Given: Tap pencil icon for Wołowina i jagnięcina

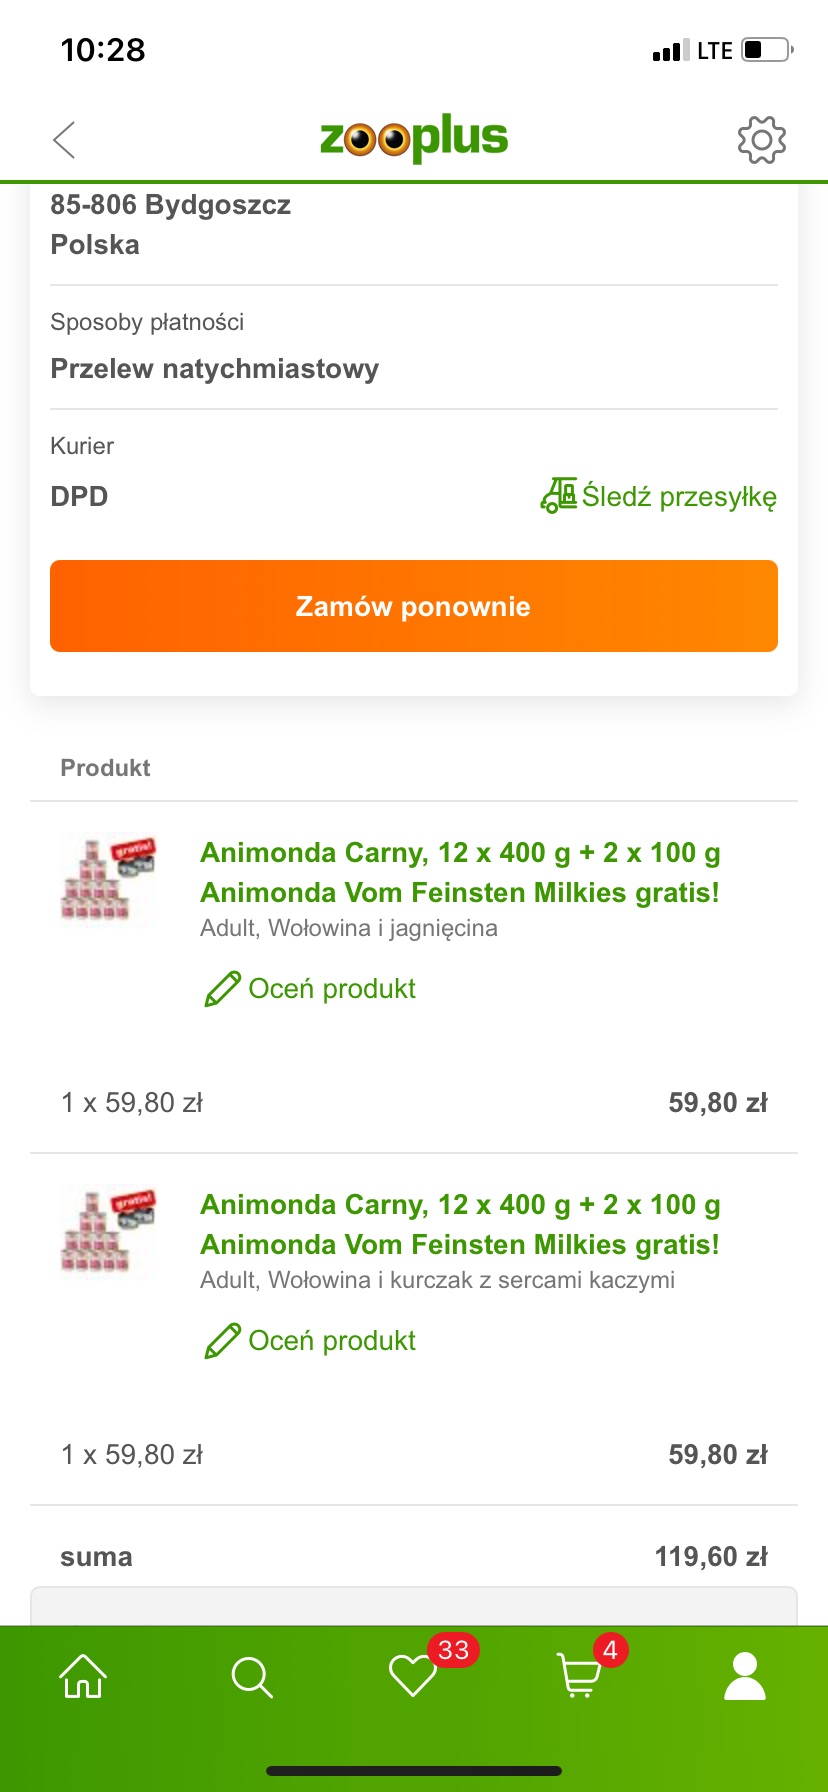Looking at the screenshot, I should (222, 988).
